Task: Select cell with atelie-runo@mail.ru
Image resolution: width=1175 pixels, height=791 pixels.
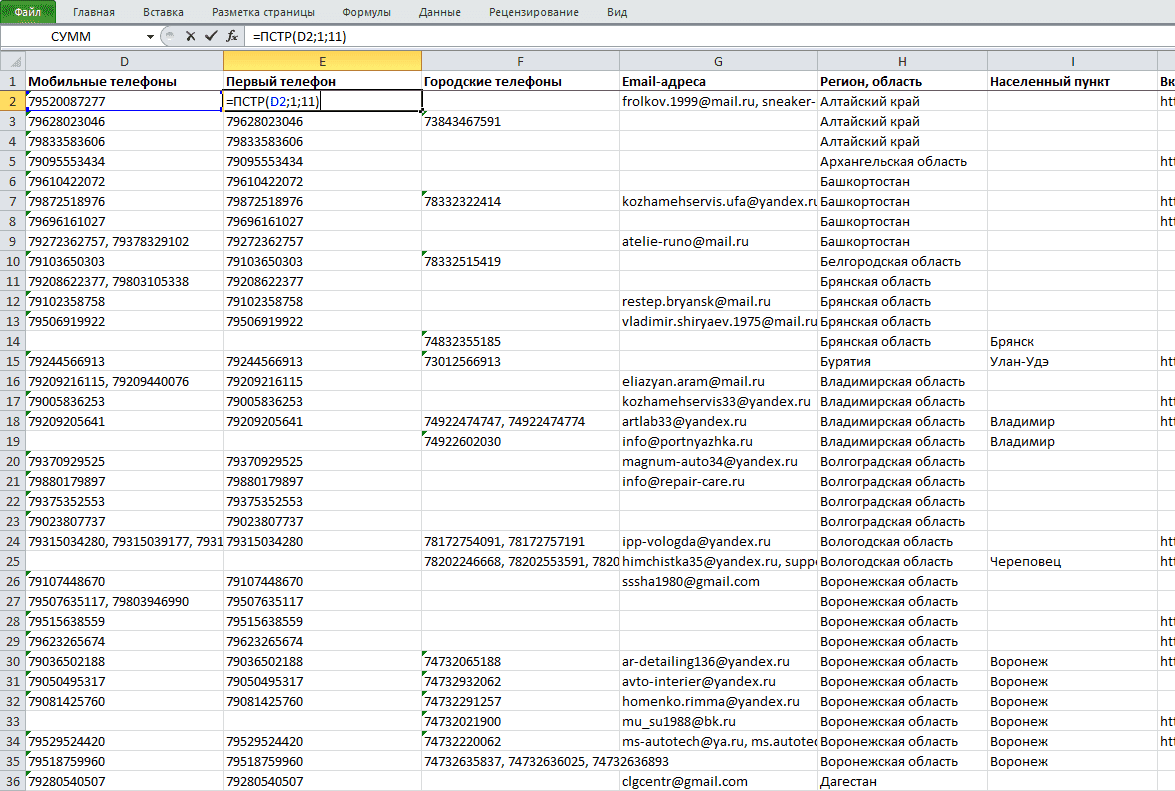Action: (x=718, y=241)
